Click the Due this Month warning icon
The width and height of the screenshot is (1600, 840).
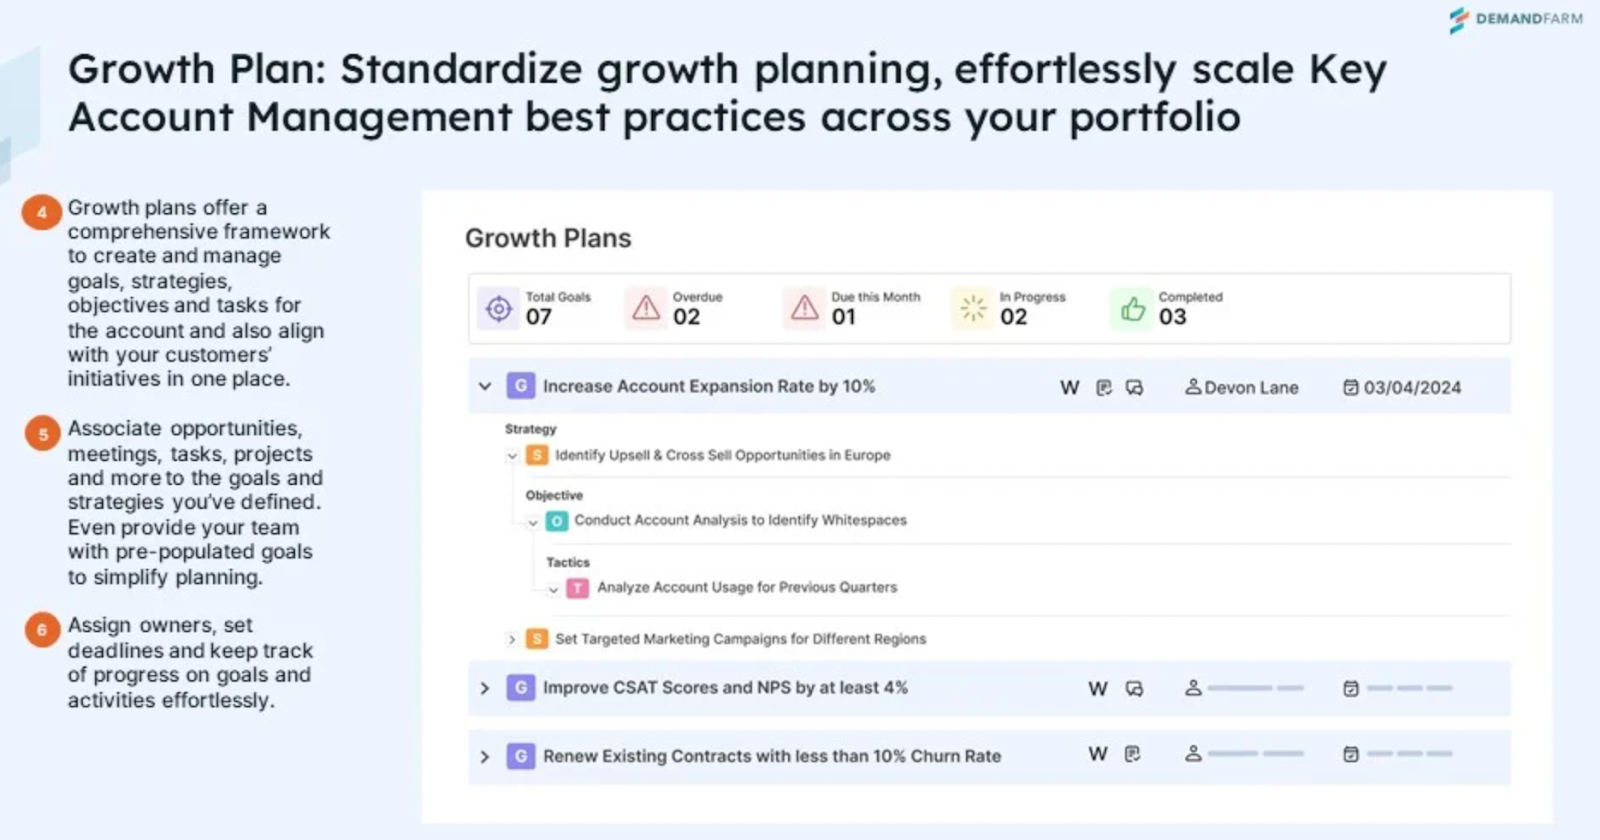[x=805, y=308]
